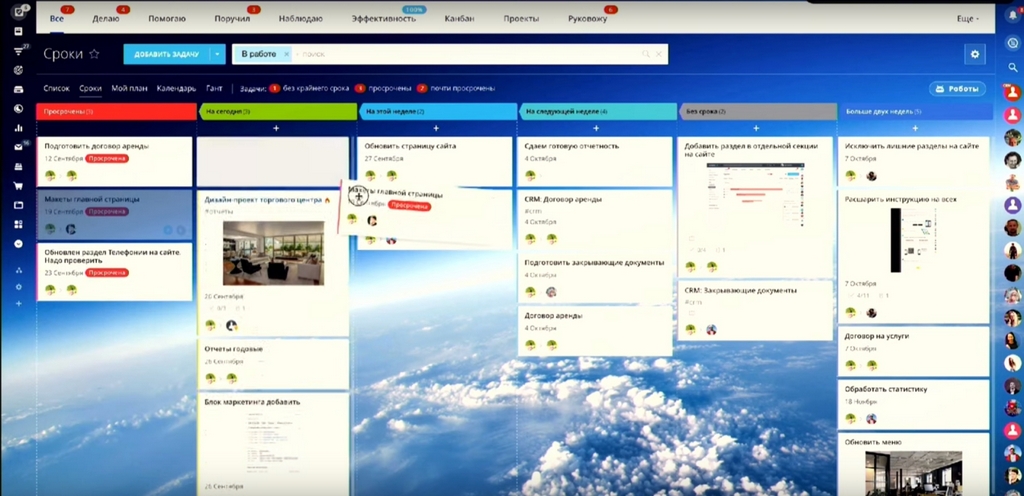The height and width of the screenshot is (496, 1024).
Task: Click the magnifier search icon in right panel
Action: tap(1013, 67)
